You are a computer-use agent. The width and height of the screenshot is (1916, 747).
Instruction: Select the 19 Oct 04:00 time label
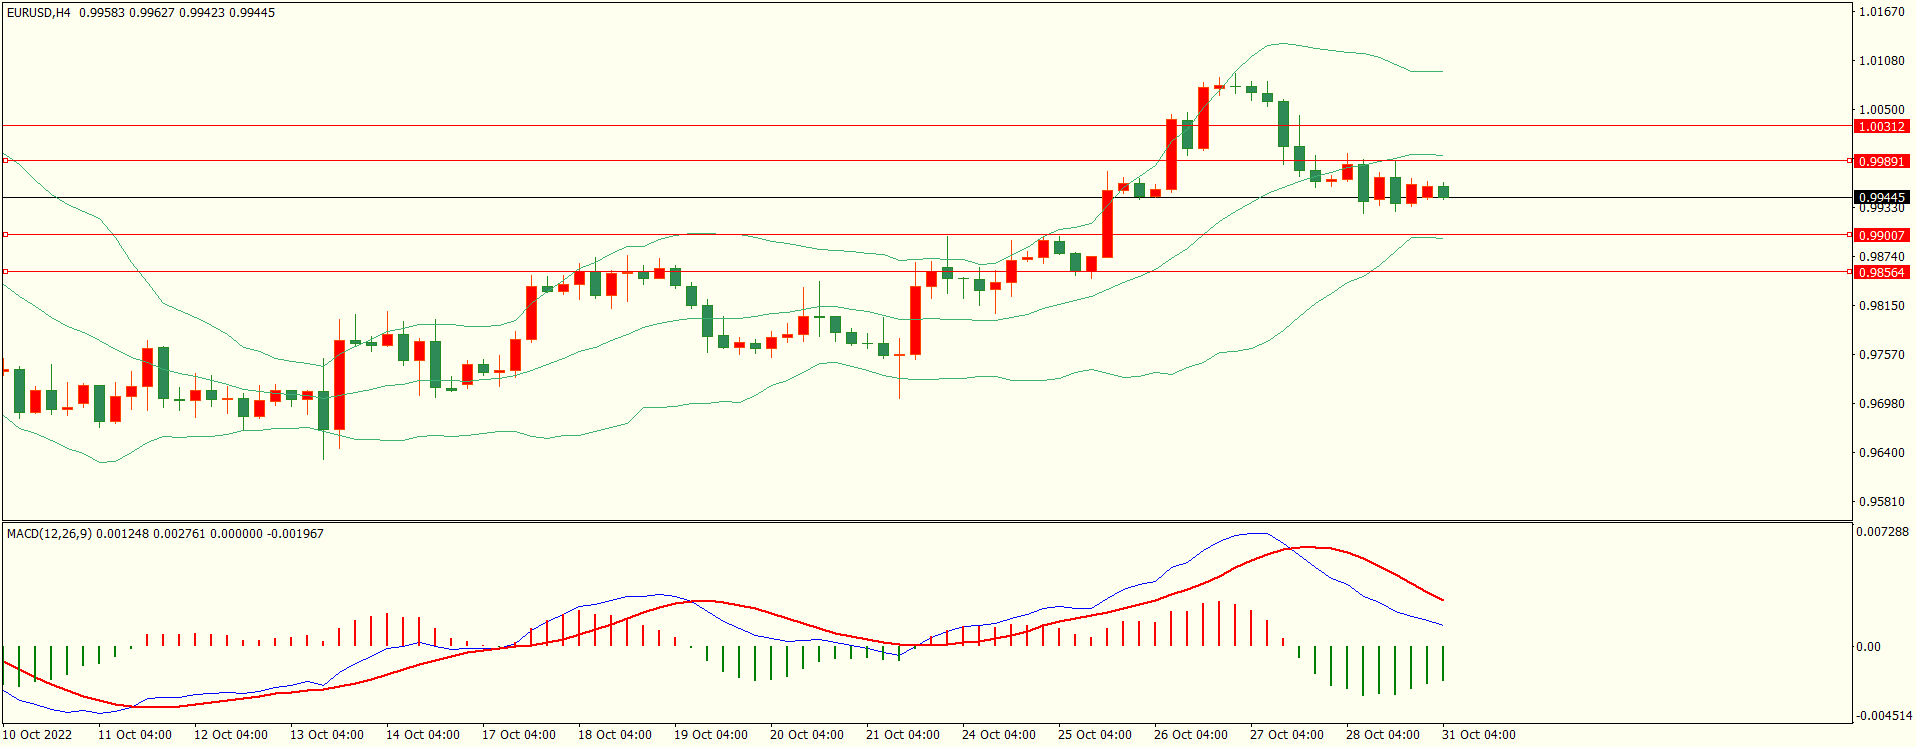click(x=711, y=735)
